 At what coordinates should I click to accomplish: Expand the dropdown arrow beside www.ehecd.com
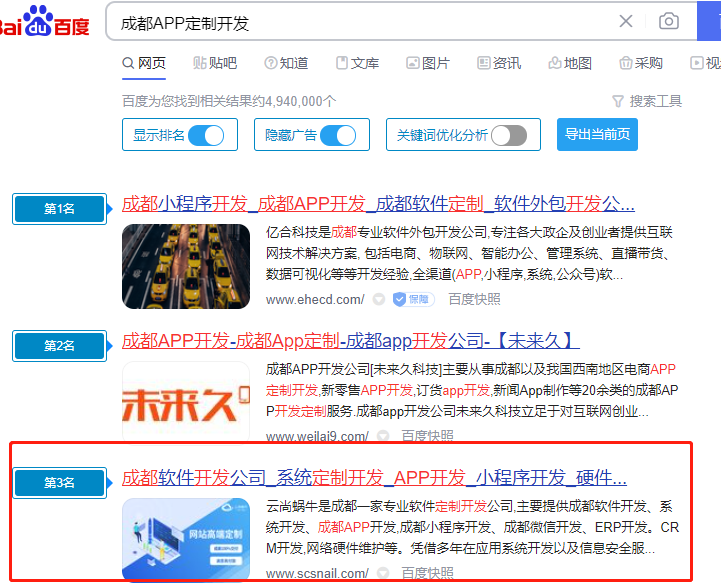(x=379, y=299)
